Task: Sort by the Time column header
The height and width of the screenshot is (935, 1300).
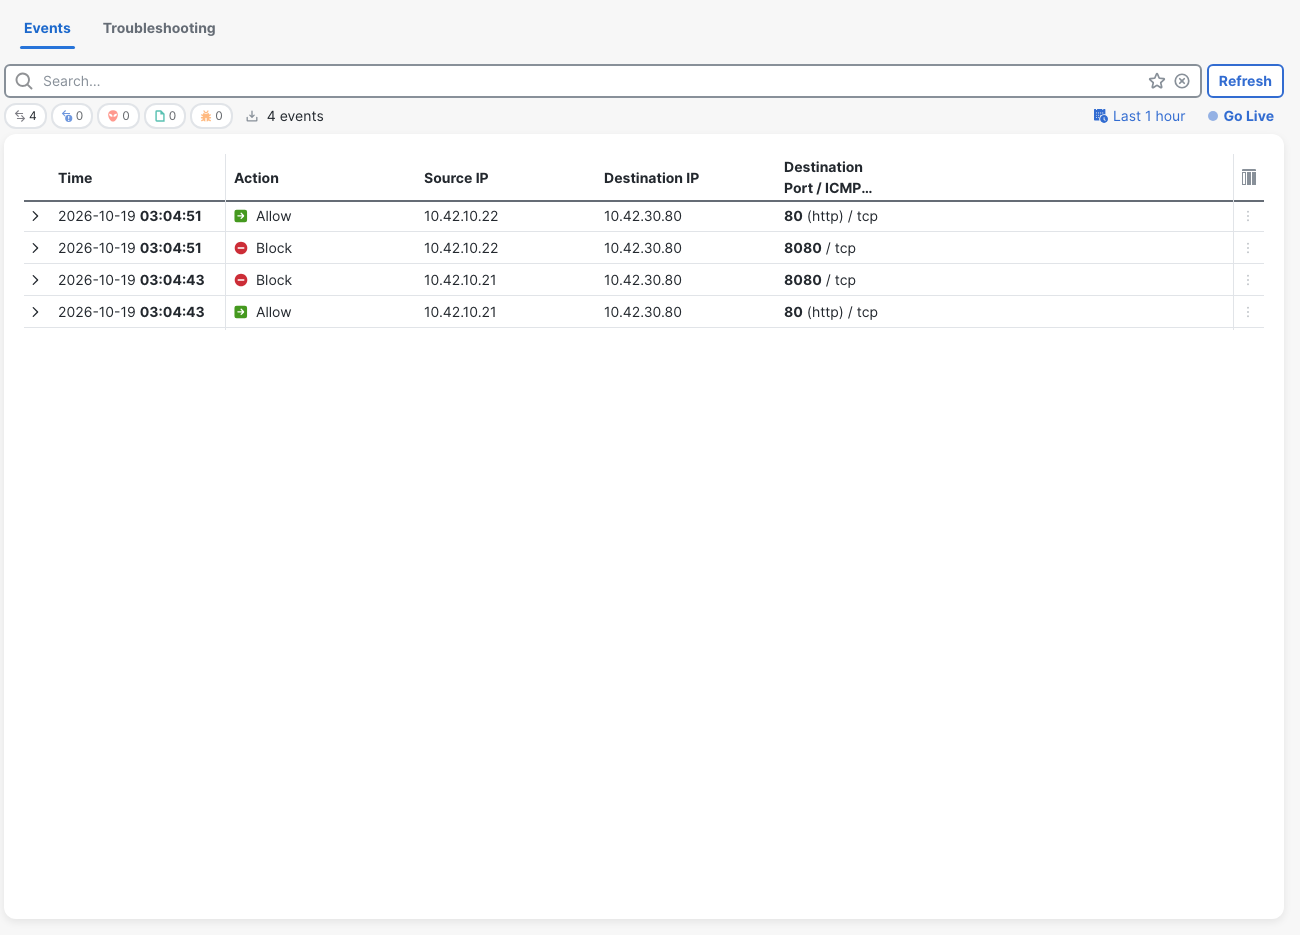Action: (x=75, y=178)
